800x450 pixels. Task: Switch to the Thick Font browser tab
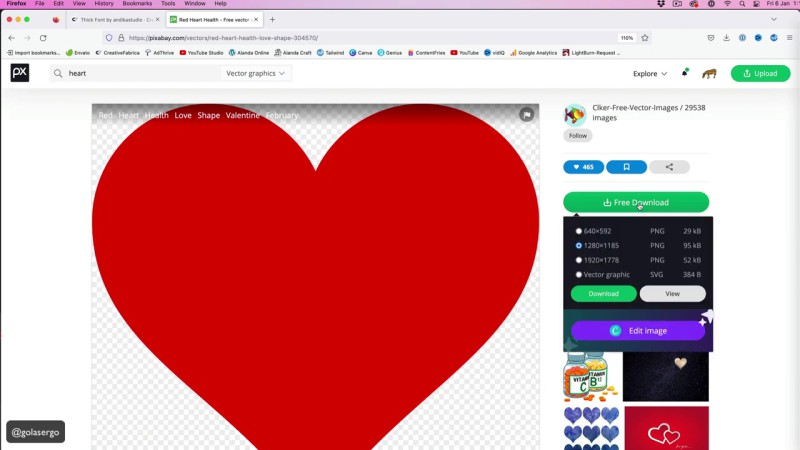(112, 19)
